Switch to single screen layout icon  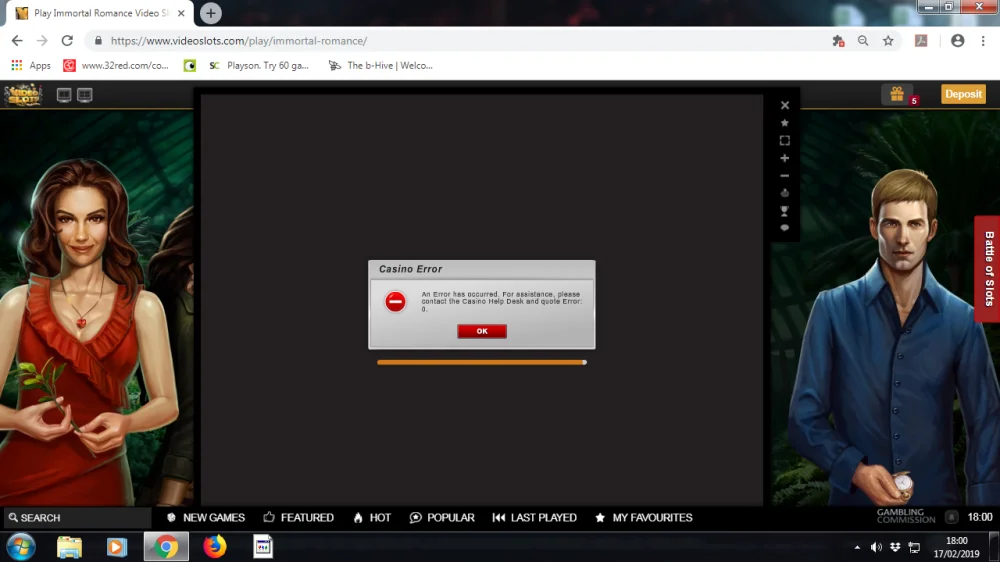[x=64, y=95]
